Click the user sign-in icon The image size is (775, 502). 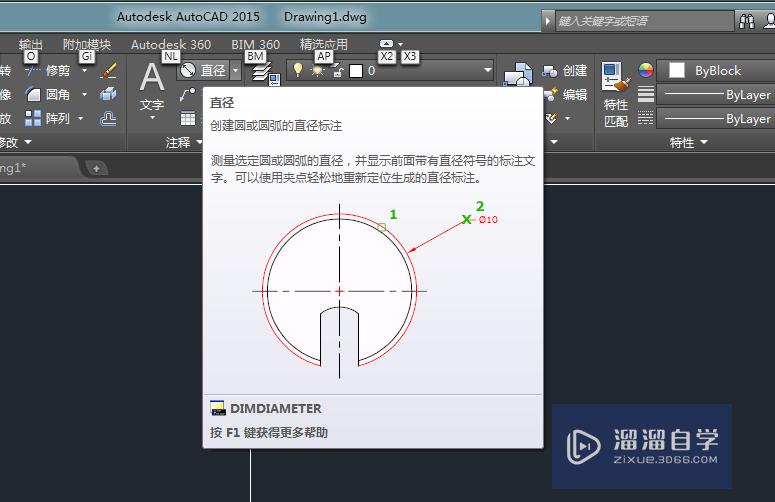pos(770,21)
